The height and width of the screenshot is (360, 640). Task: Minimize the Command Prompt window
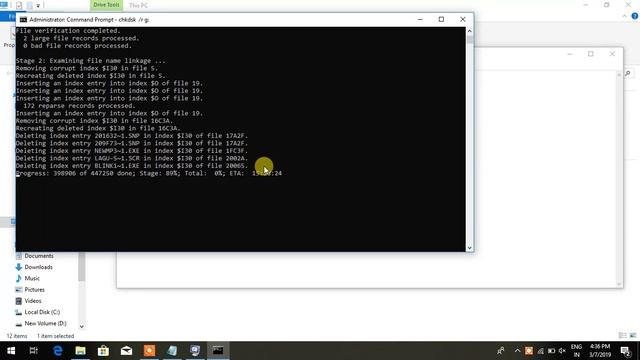420,19
